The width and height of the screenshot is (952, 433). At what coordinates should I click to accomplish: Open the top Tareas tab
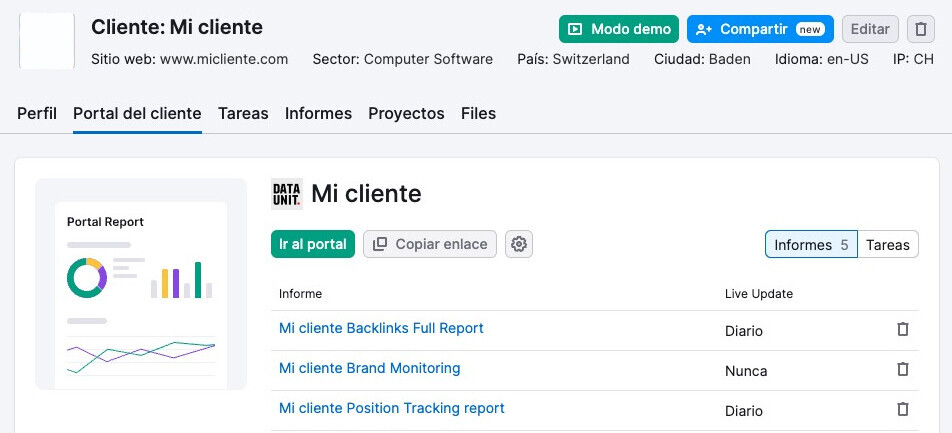(x=243, y=114)
